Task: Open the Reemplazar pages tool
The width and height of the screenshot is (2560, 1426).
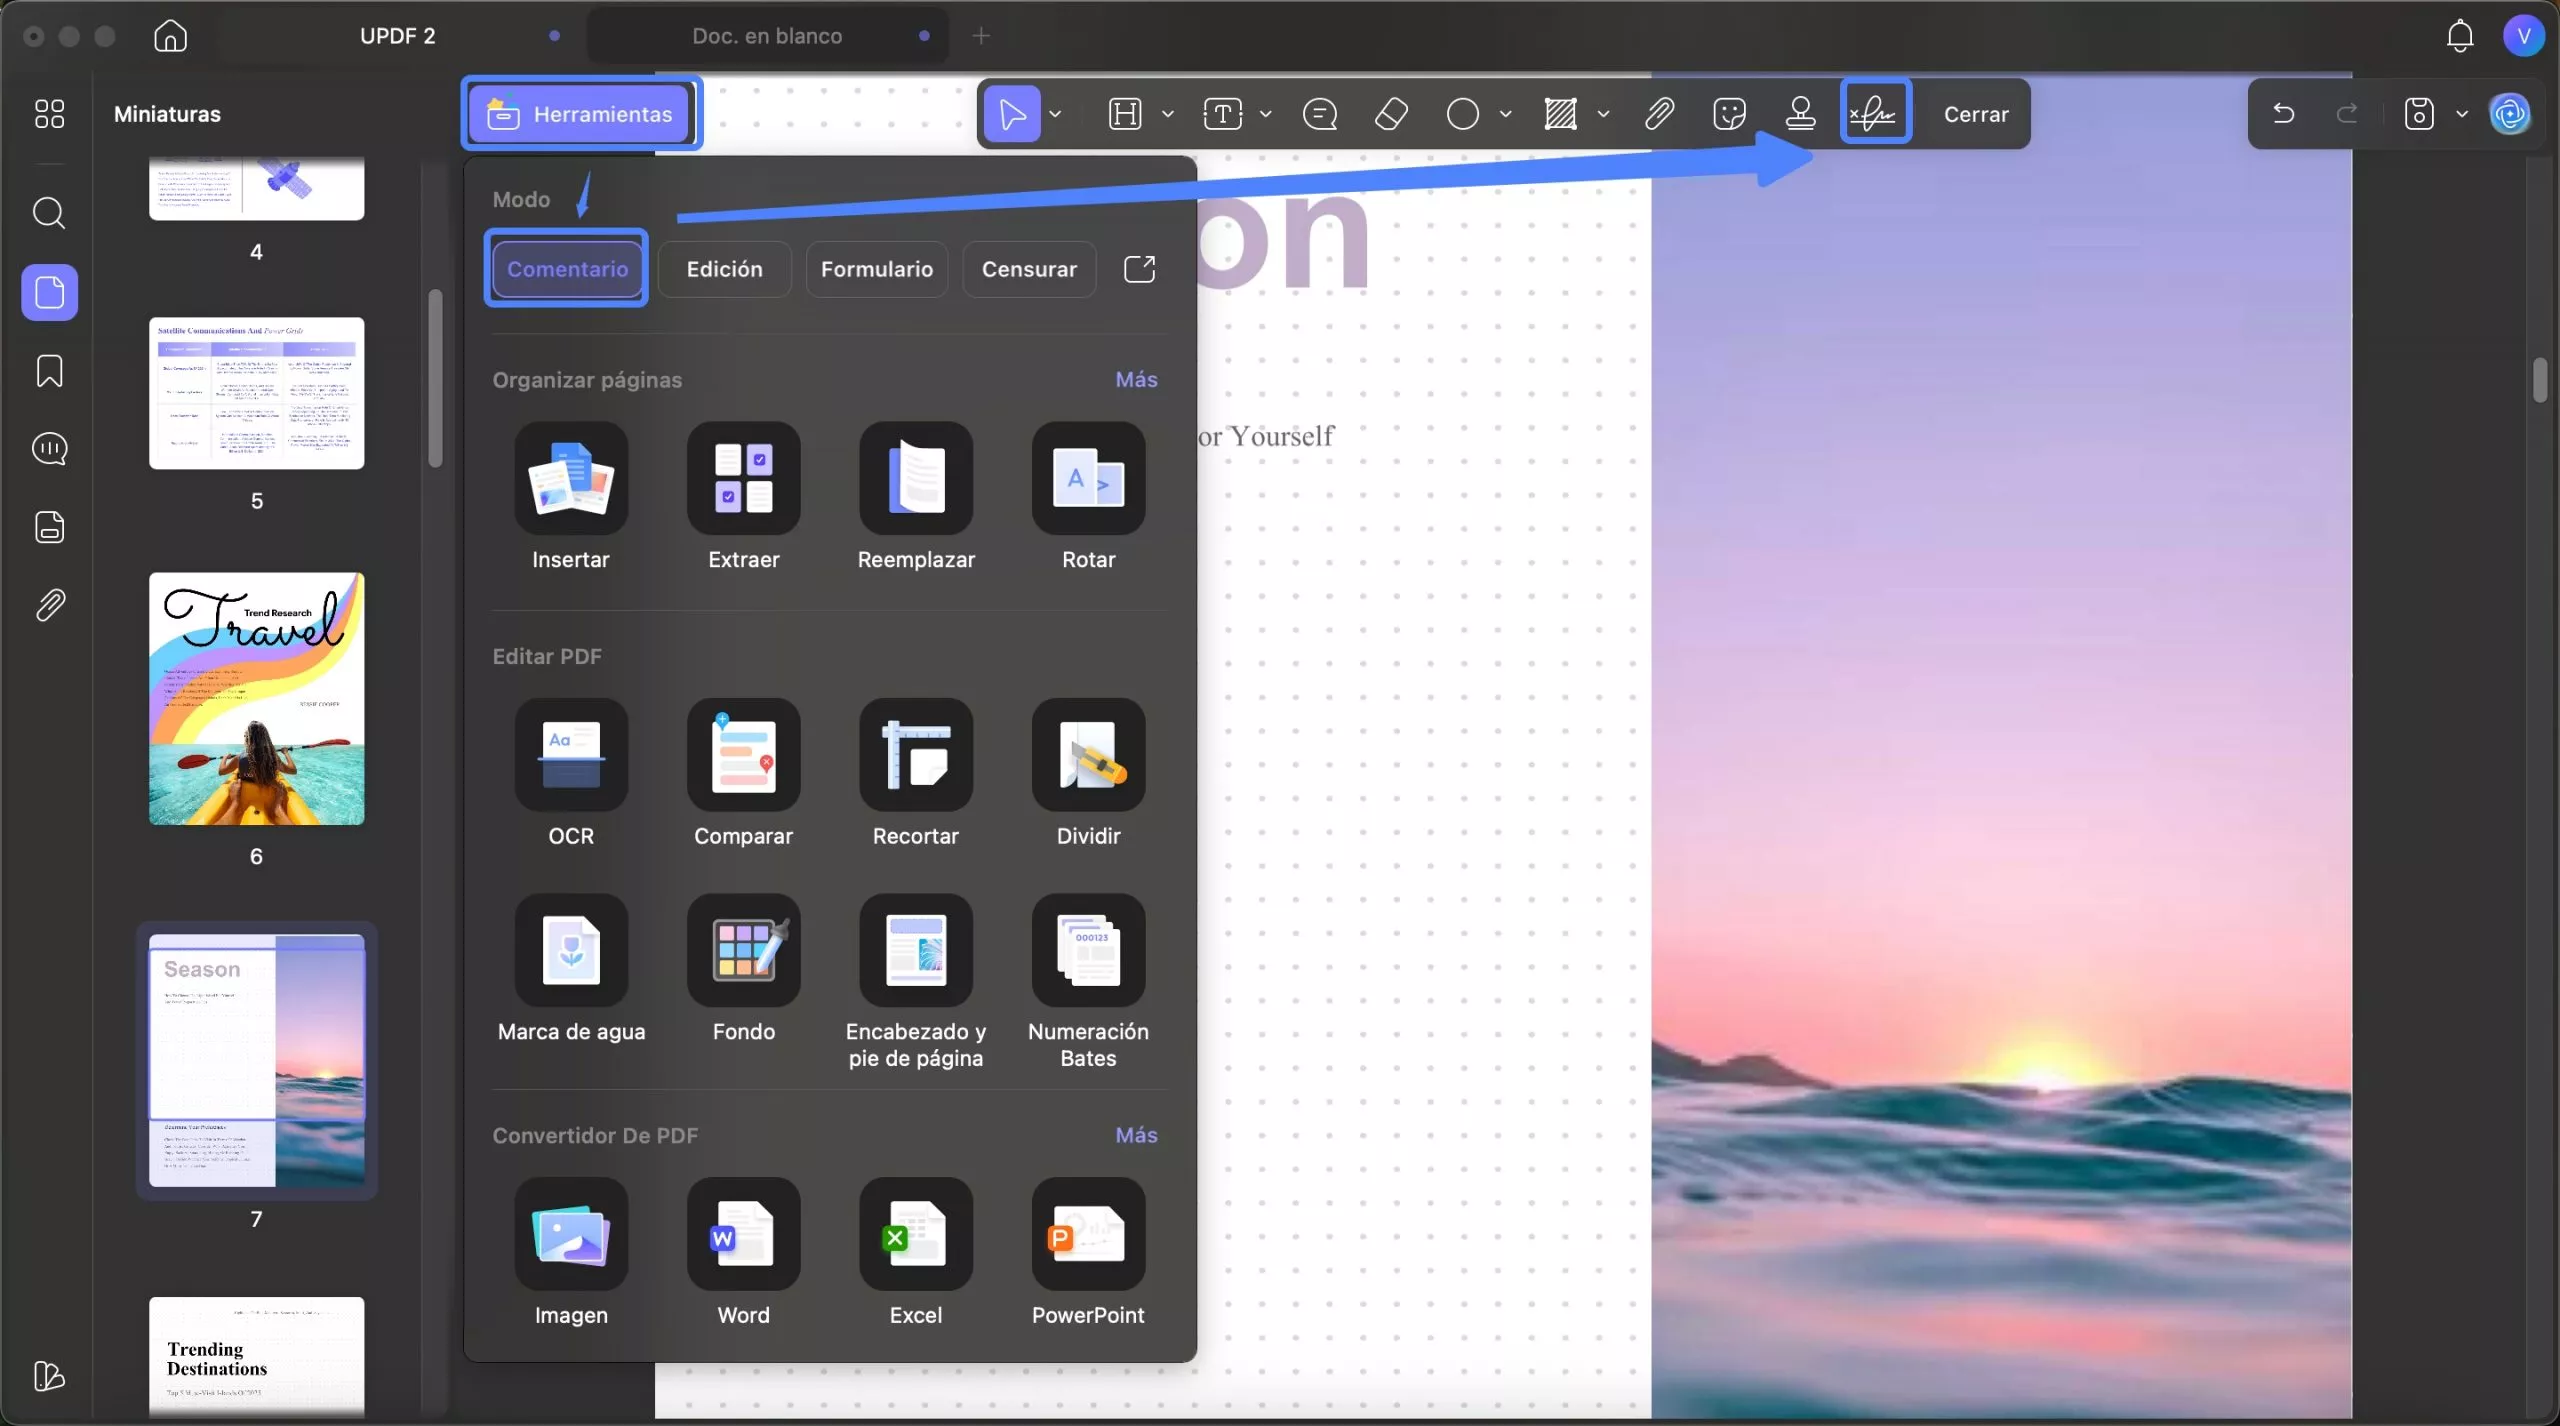Action: [916, 497]
